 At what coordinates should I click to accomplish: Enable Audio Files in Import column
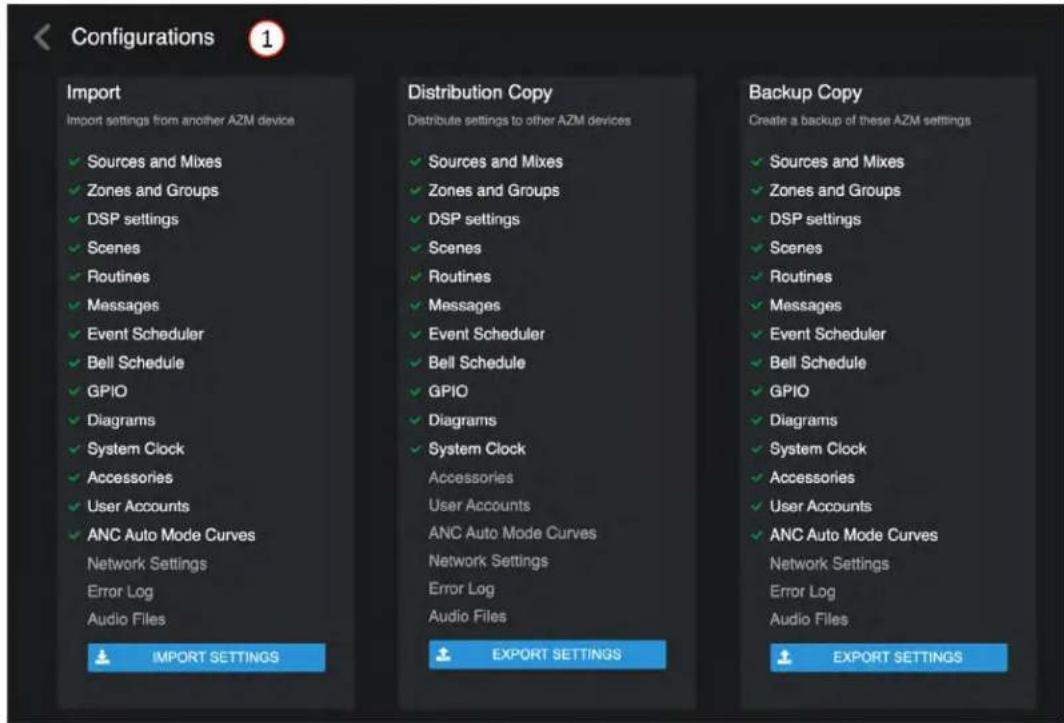(126, 619)
